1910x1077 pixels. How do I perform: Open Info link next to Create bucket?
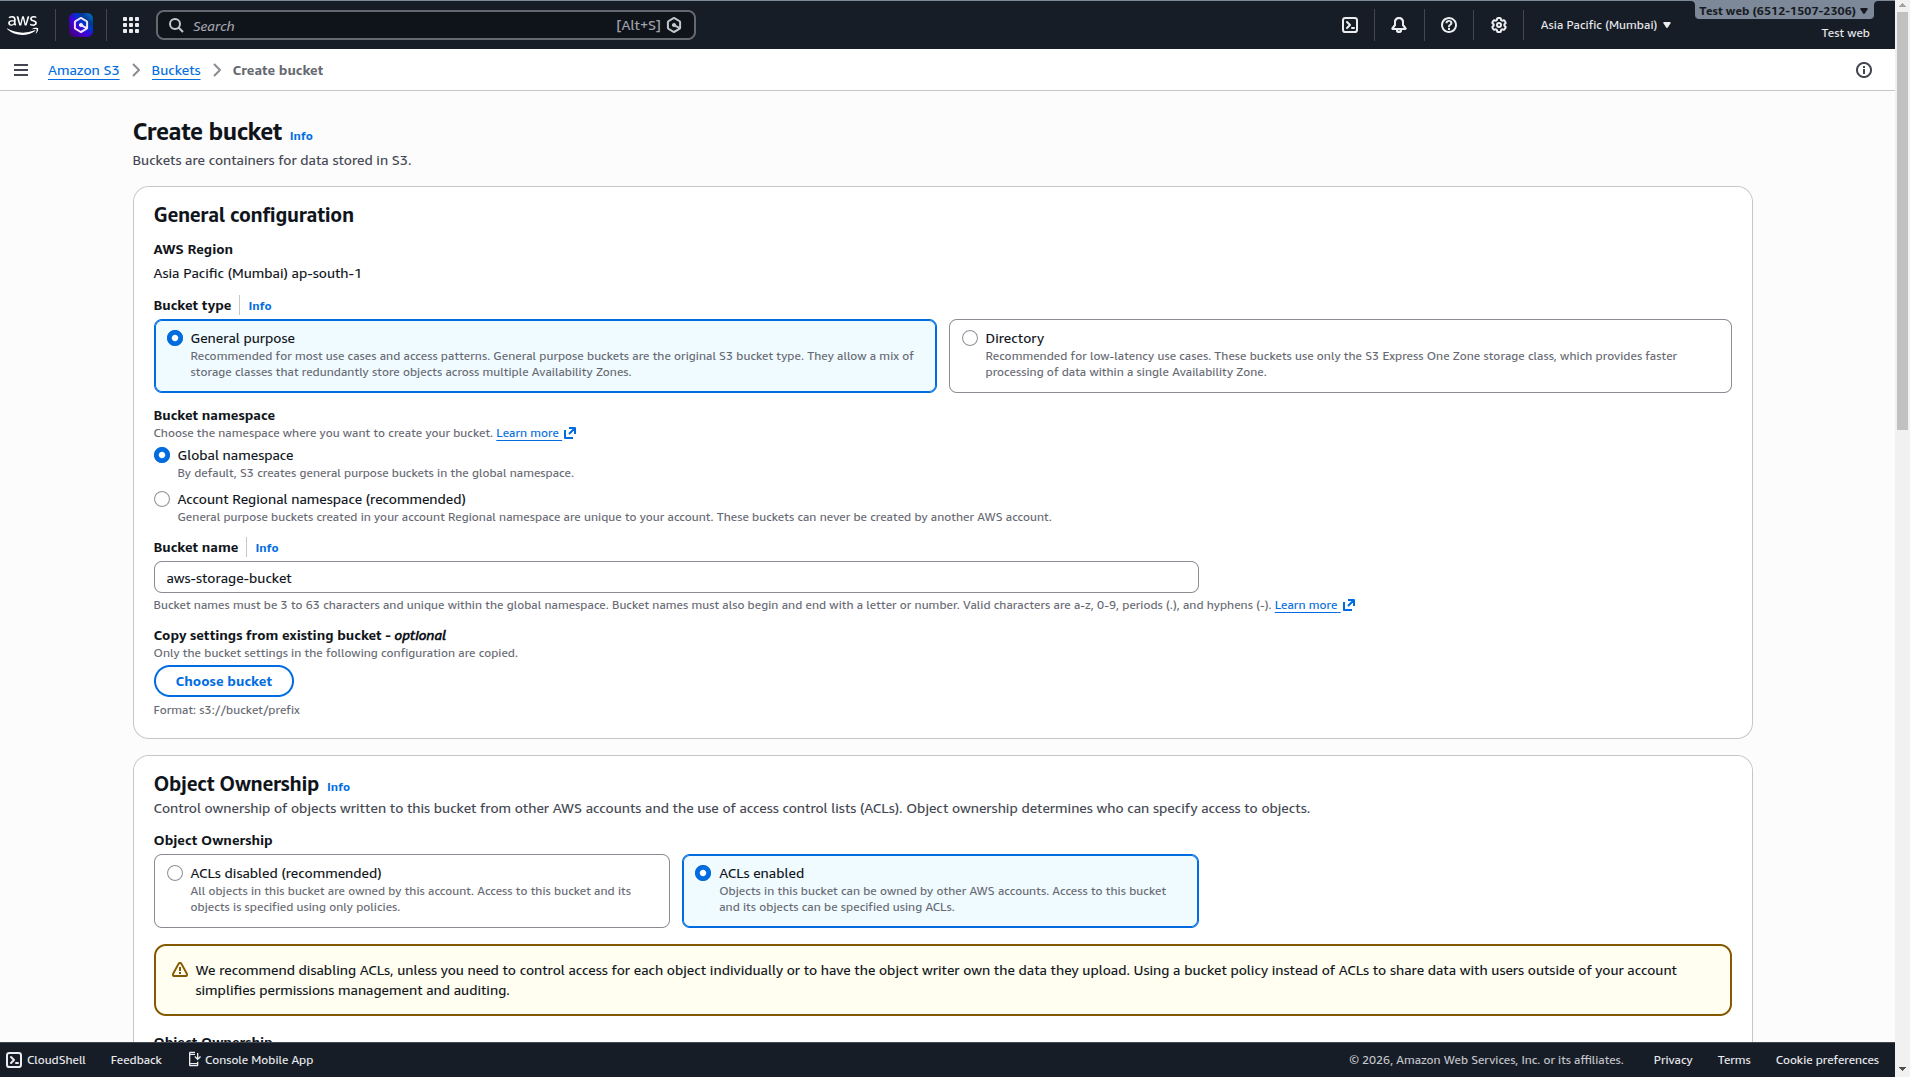coord(301,136)
